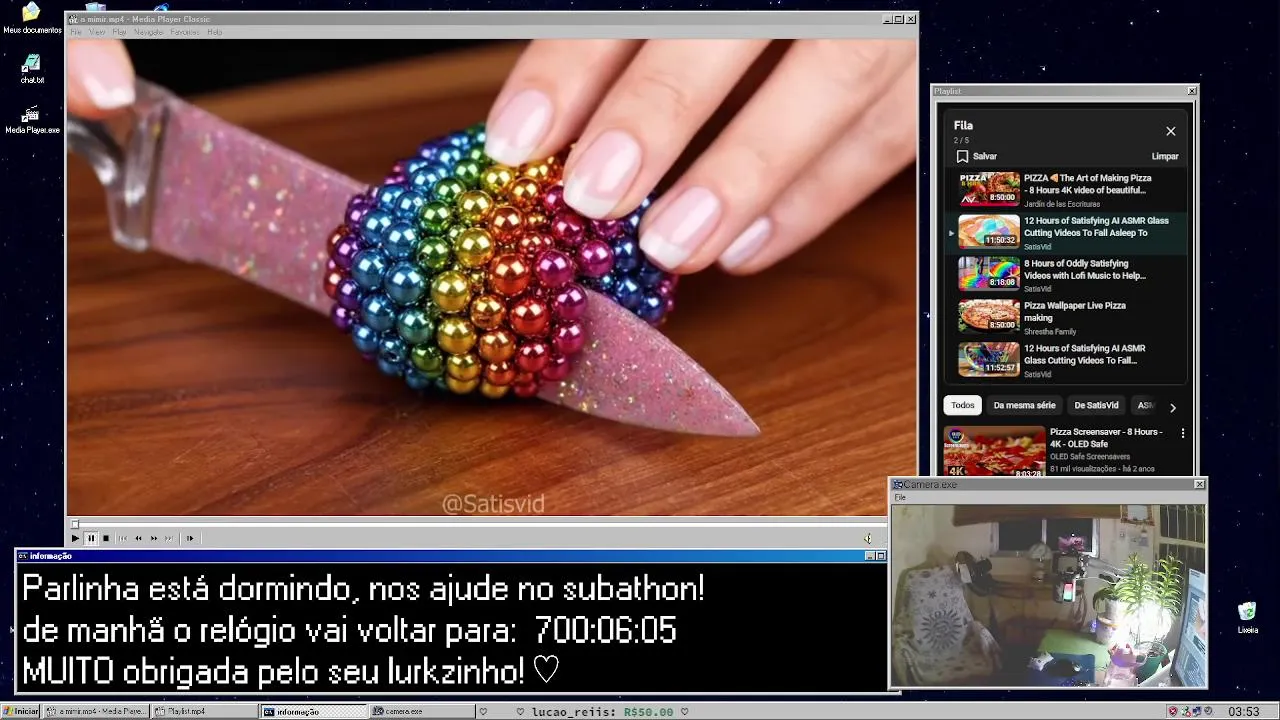1280x720 pixels.
Task: Open the last 12 Hours ASMR Glass Cutting entry
Action: [1066, 360]
